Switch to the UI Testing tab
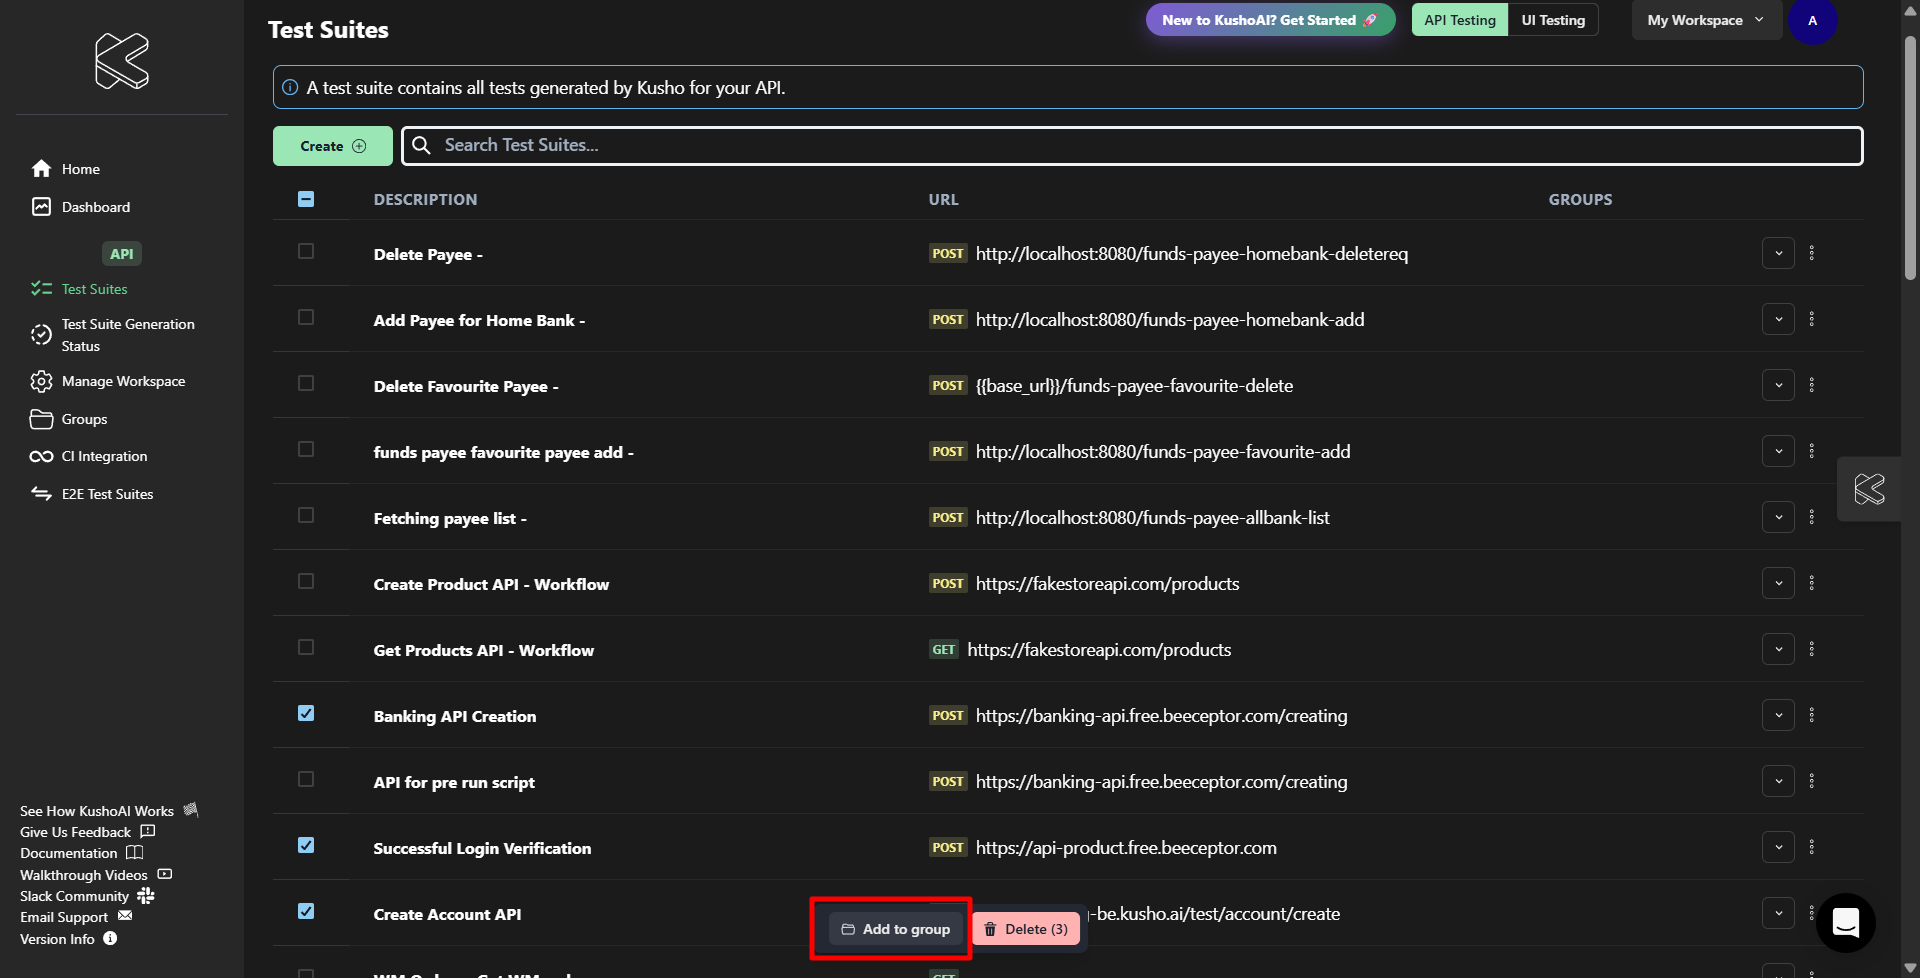Image resolution: width=1920 pixels, height=978 pixels. coord(1552,20)
